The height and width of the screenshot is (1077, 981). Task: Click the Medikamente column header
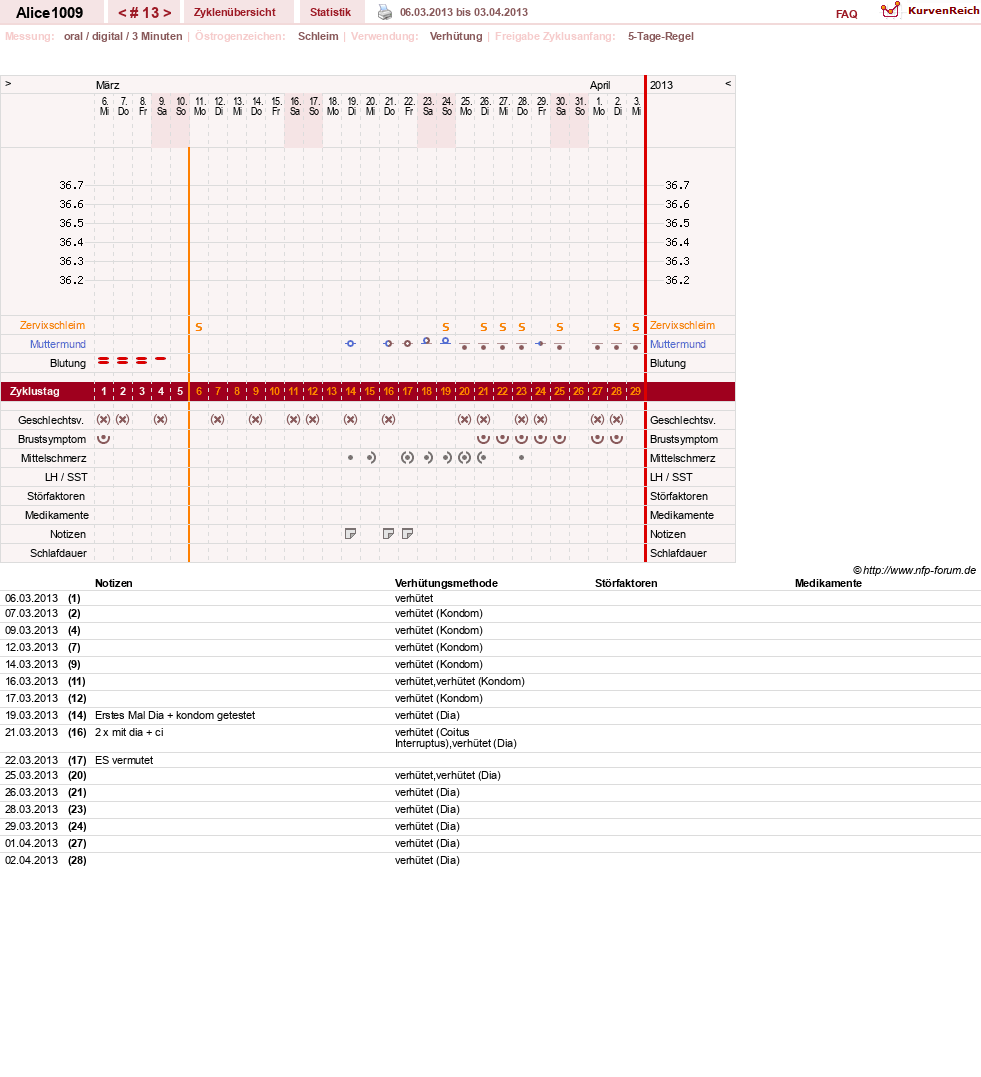[x=828, y=583]
